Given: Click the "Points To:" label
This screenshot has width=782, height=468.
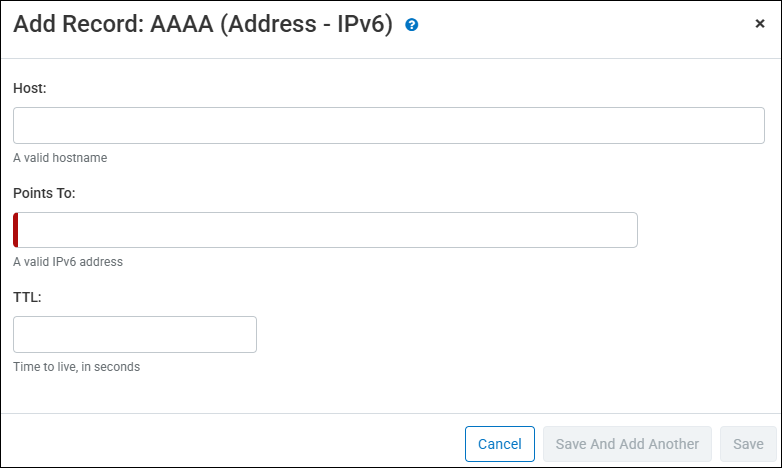Looking at the screenshot, I should click(44, 192).
